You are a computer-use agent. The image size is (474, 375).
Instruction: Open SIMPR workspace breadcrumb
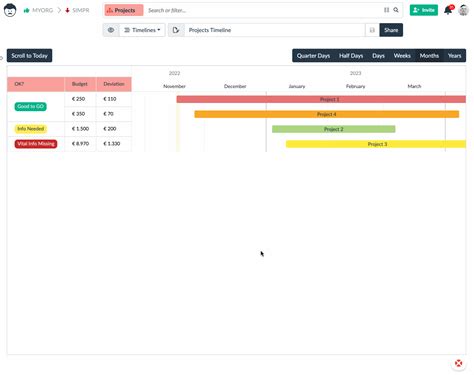pos(77,10)
